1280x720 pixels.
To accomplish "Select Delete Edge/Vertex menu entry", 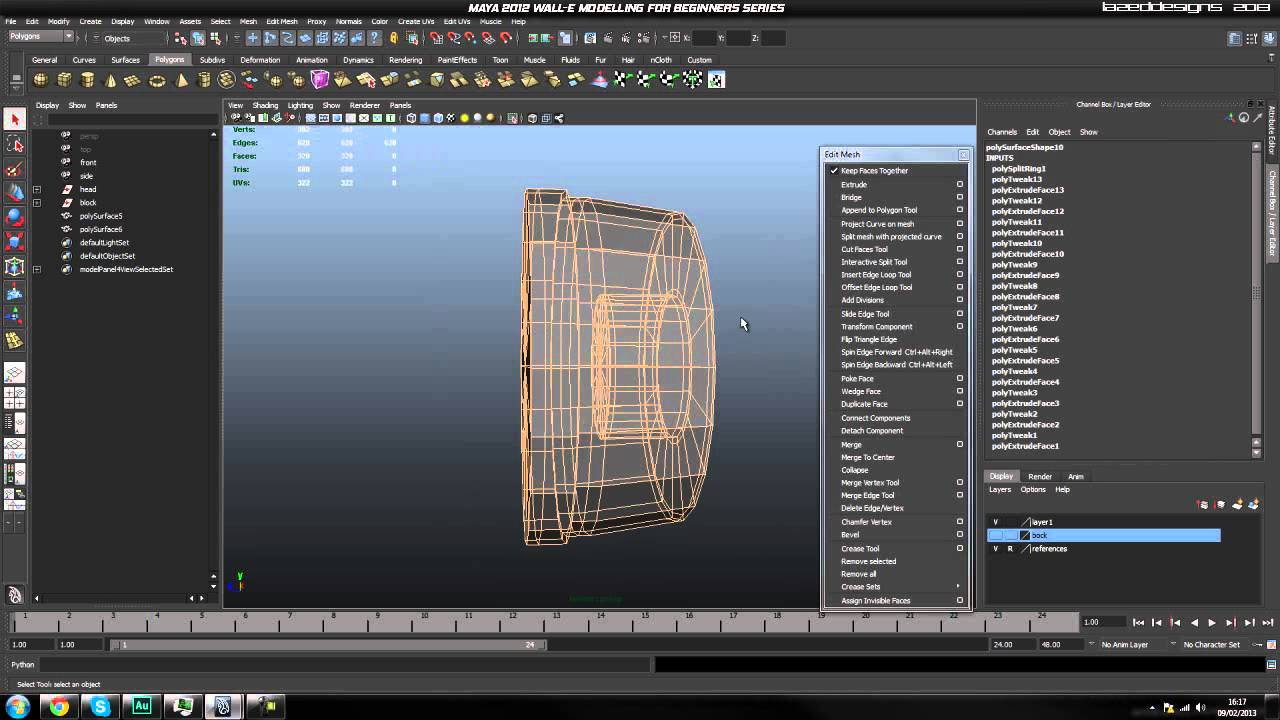I will 873,509.
